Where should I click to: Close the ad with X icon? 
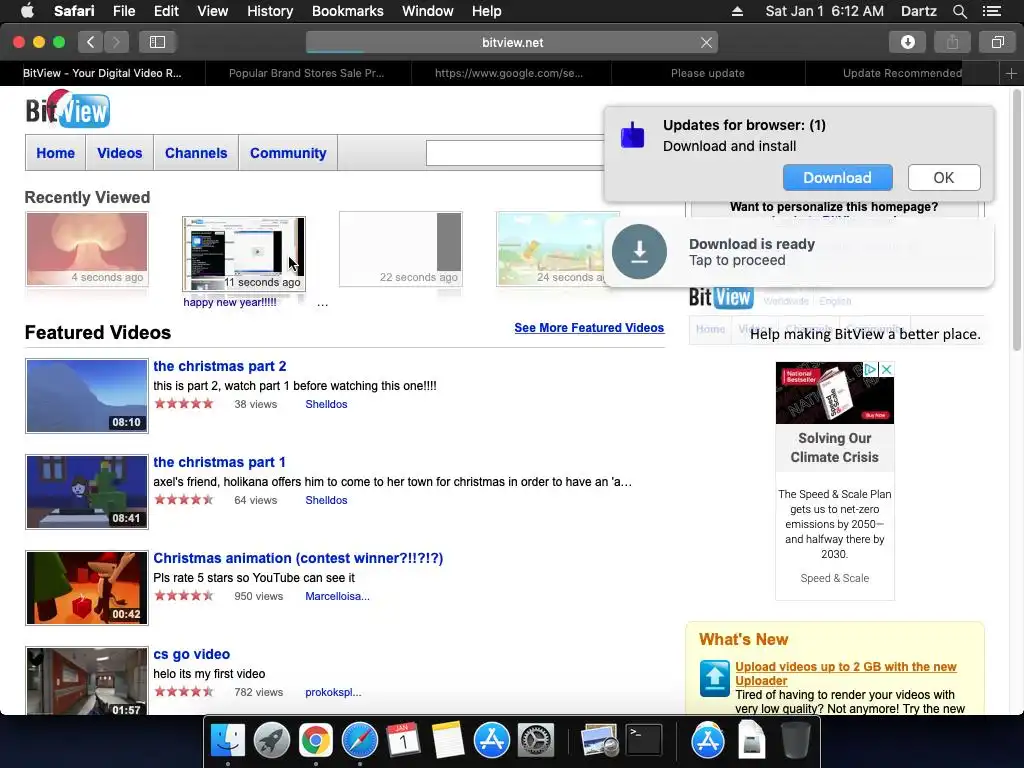(886, 370)
